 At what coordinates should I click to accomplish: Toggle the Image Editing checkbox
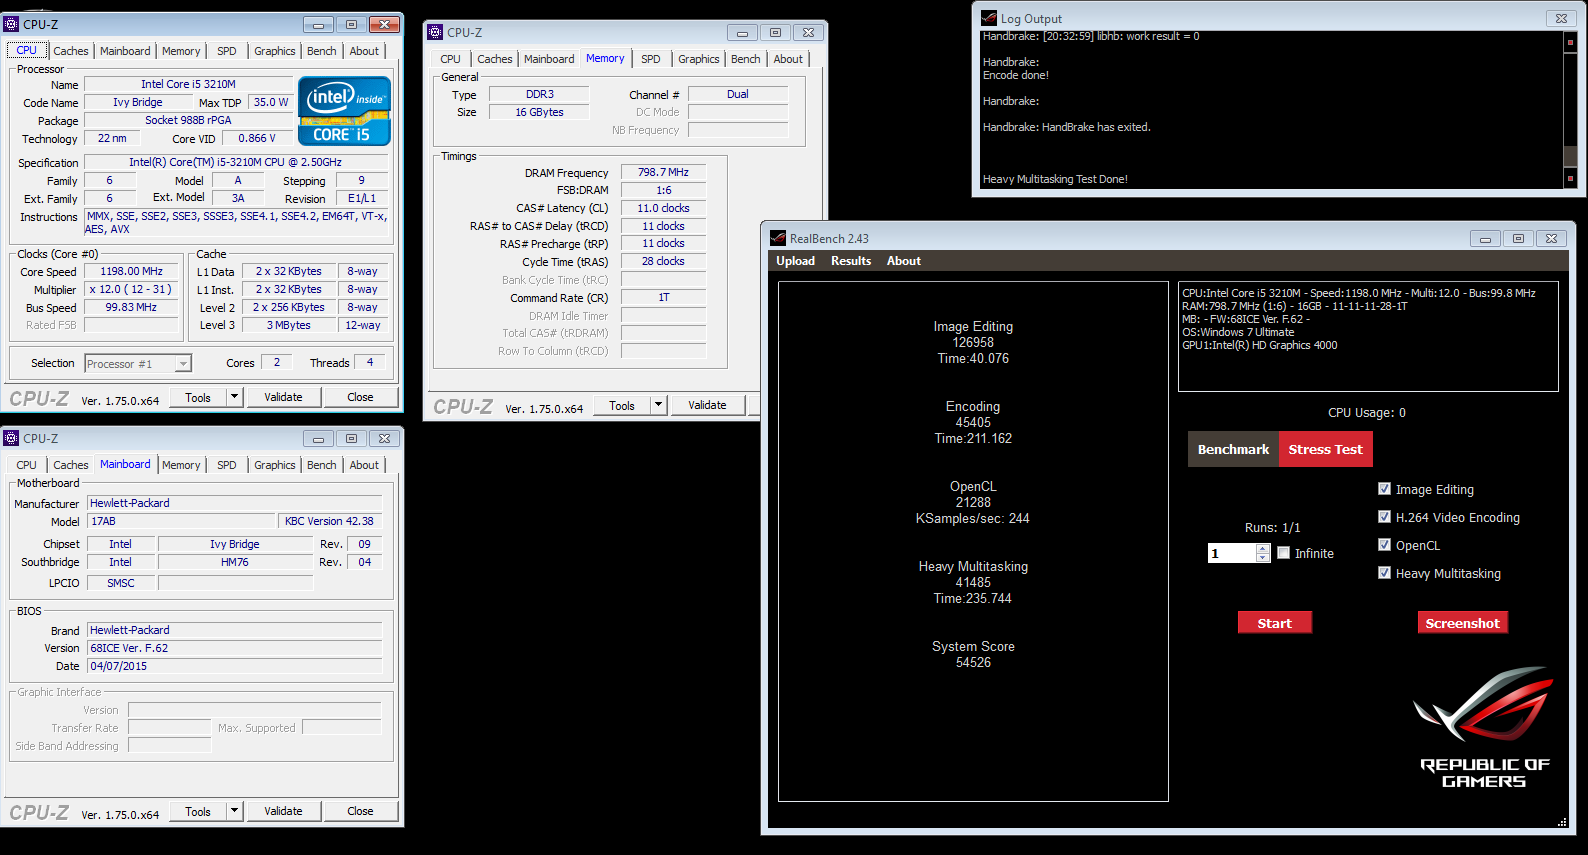click(x=1384, y=489)
